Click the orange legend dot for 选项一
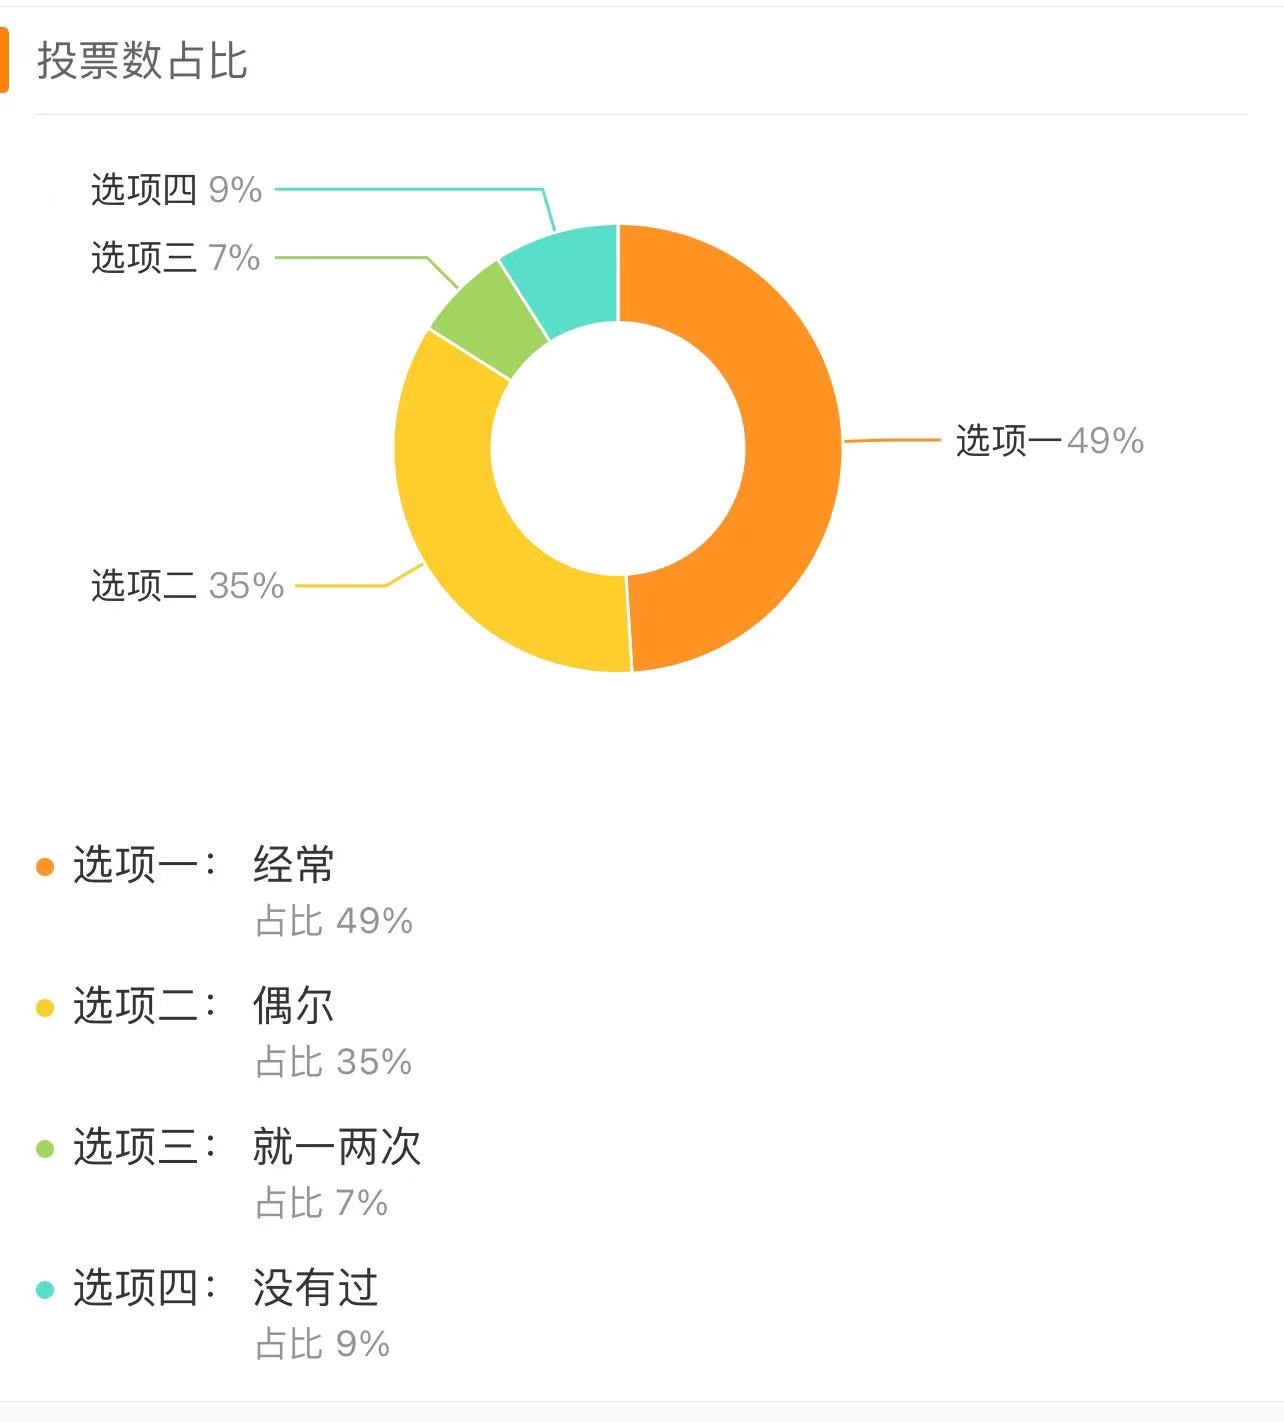Screen dimensions: 1284x1422 45,866
